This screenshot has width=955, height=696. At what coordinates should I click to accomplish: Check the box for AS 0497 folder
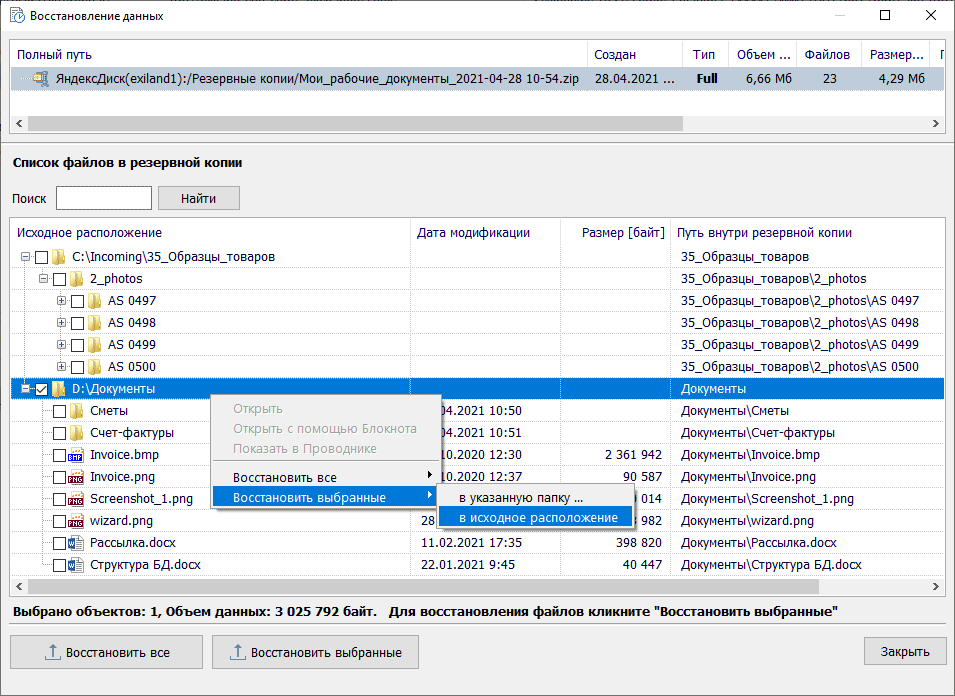point(78,301)
